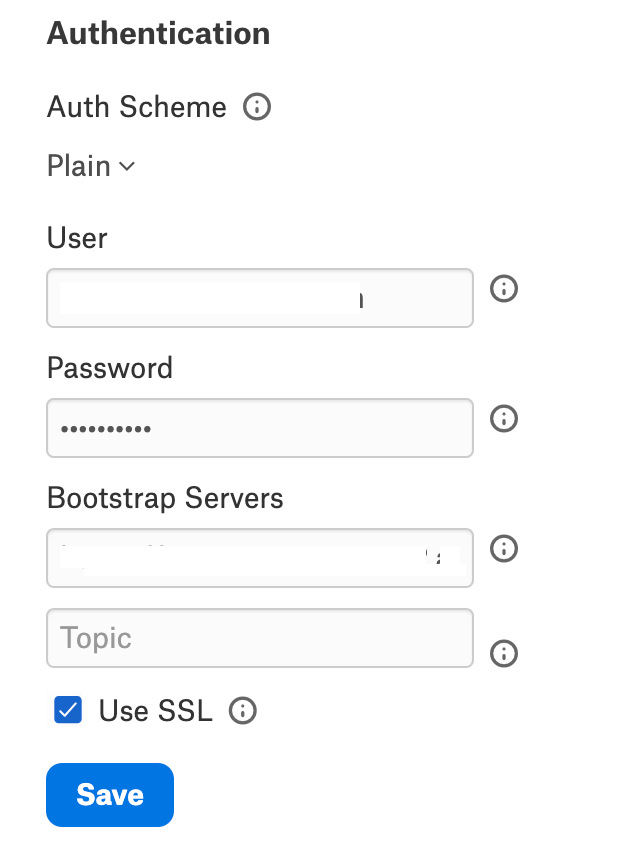Screen dimensions: 640x846
Task: Click the Authentication section heading
Action: pyautogui.click(x=159, y=33)
